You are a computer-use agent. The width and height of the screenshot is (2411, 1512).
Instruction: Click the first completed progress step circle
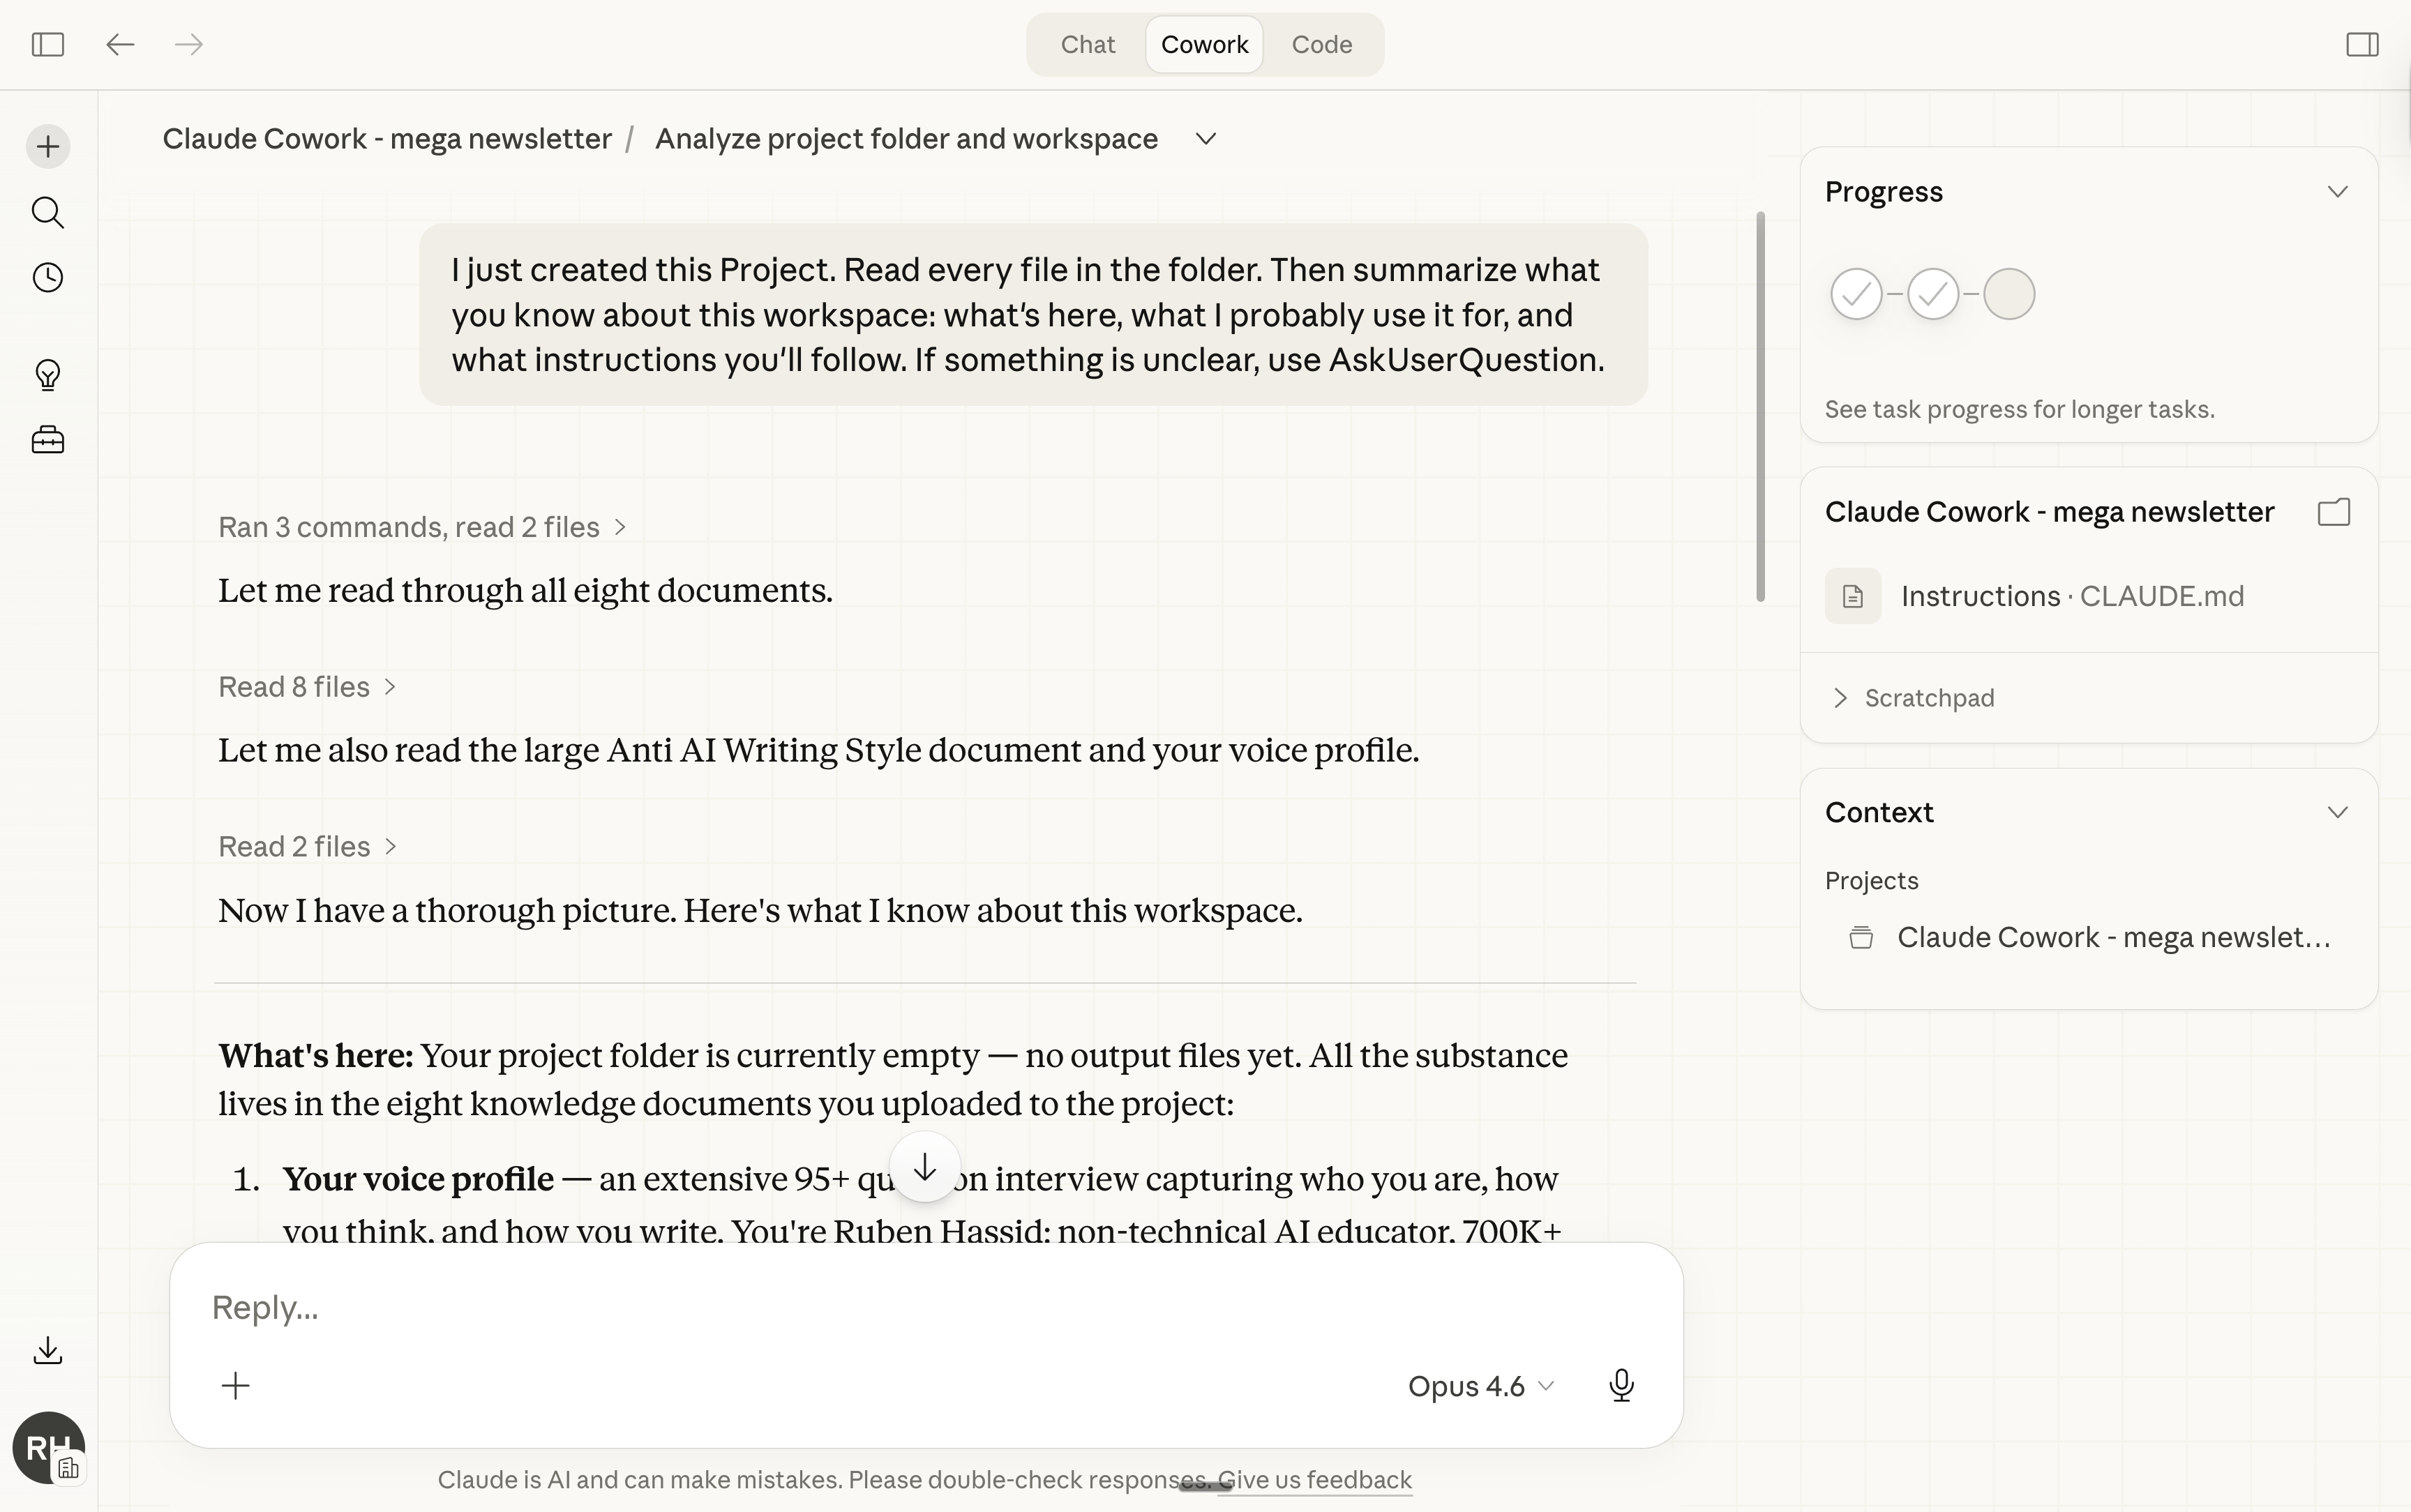(1856, 294)
